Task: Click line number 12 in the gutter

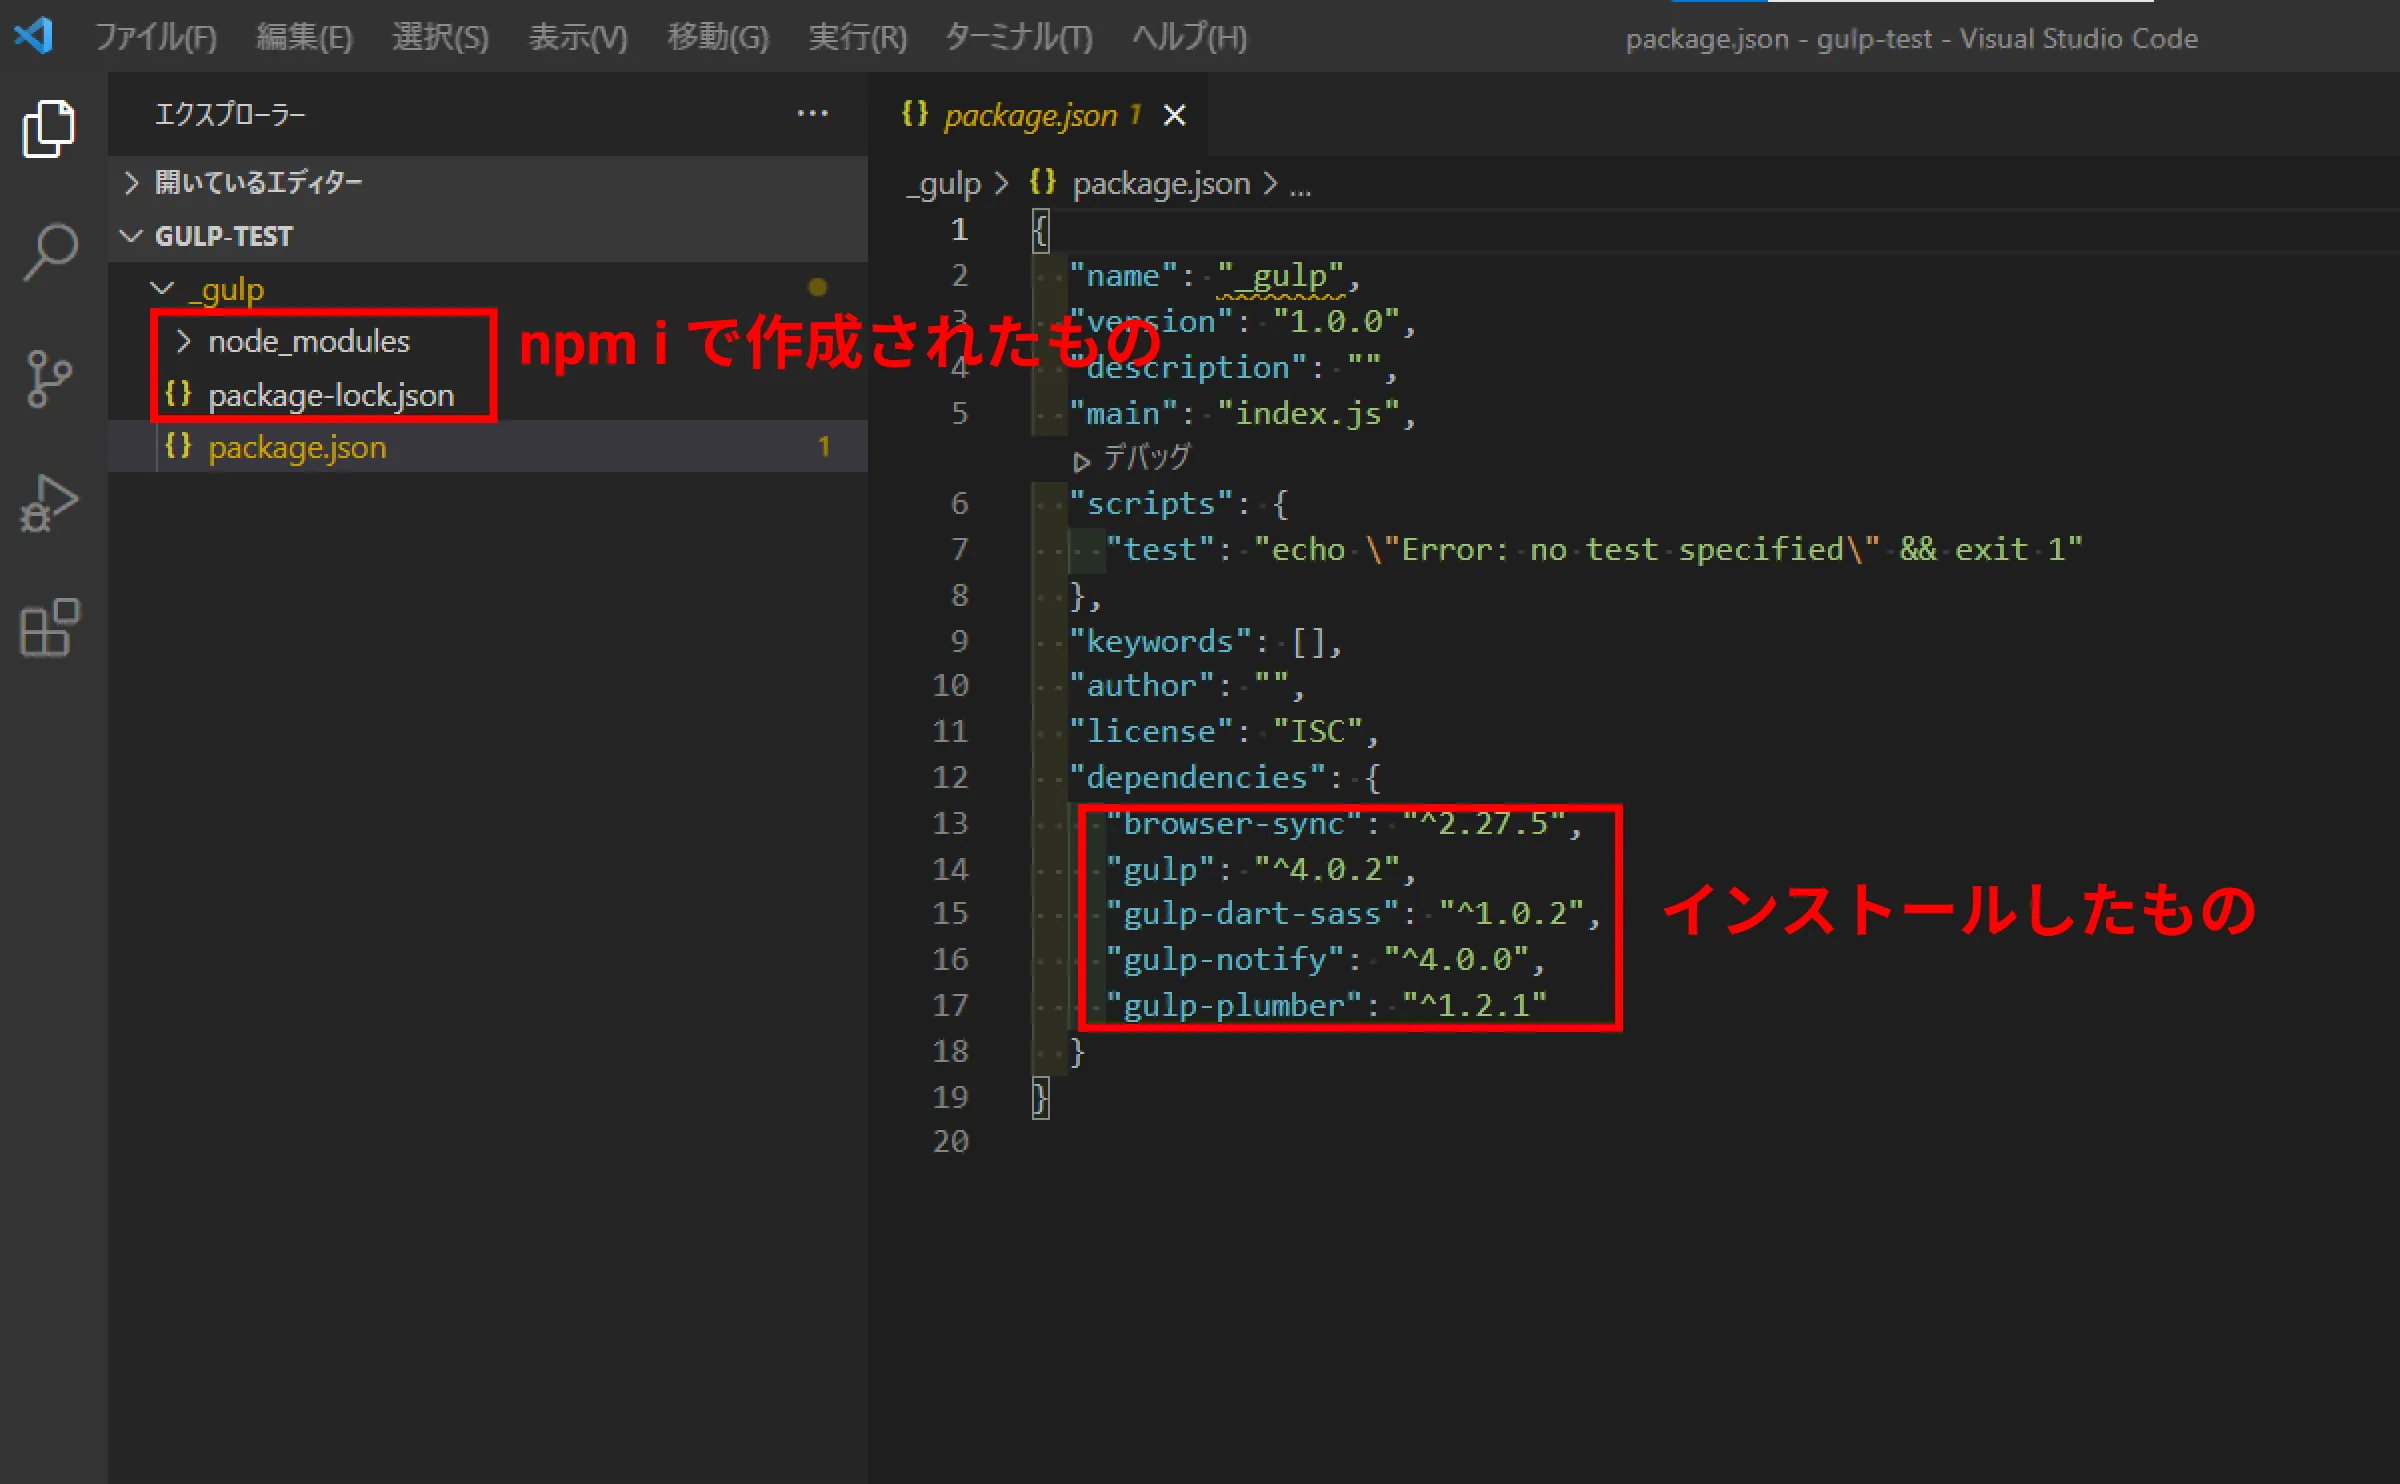Action: click(950, 777)
